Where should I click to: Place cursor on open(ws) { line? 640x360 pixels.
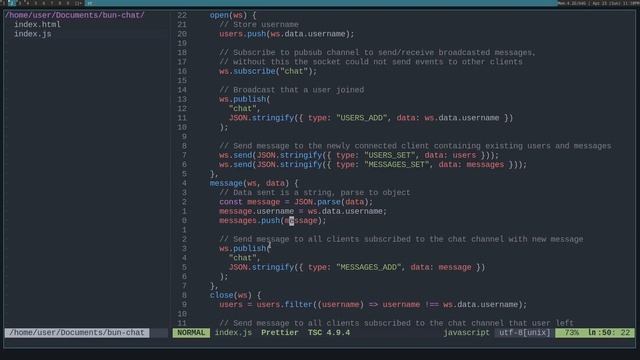click(x=233, y=16)
